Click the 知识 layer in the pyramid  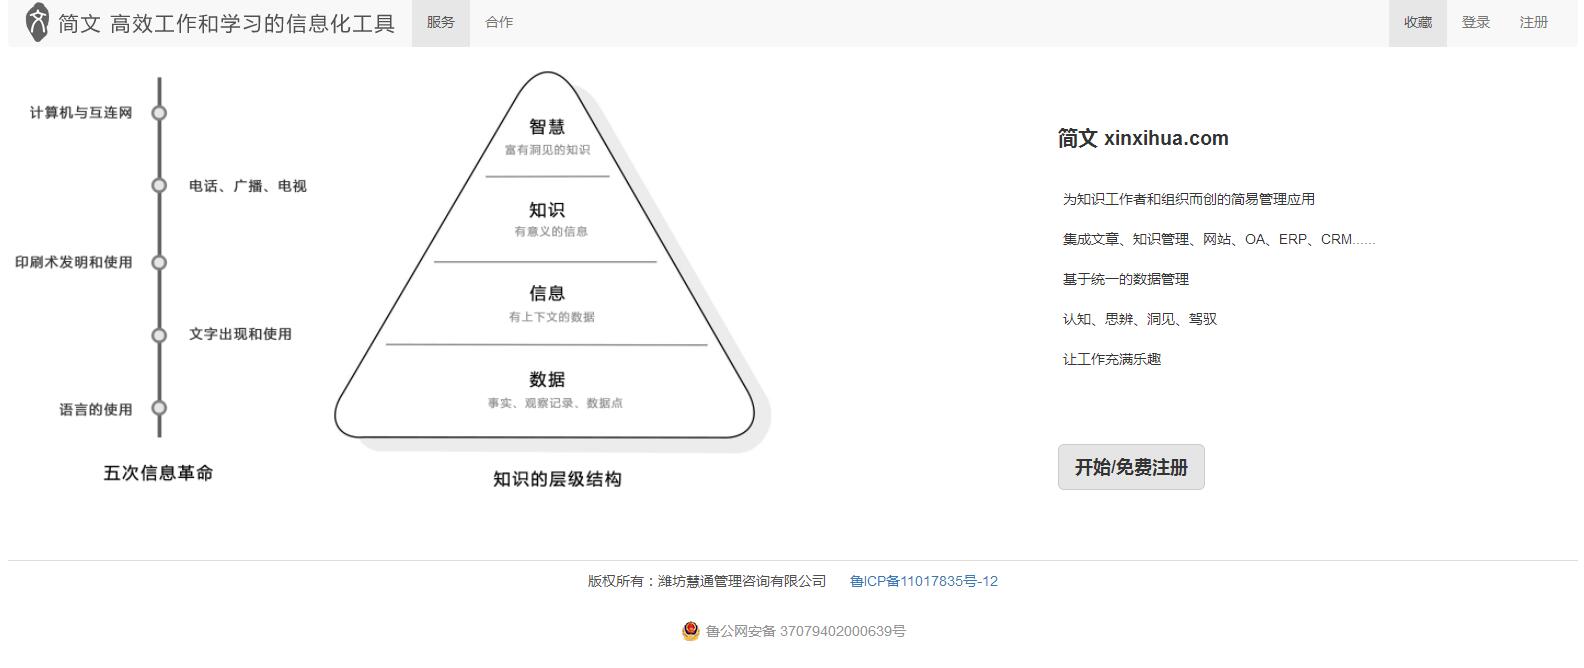pos(547,218)
